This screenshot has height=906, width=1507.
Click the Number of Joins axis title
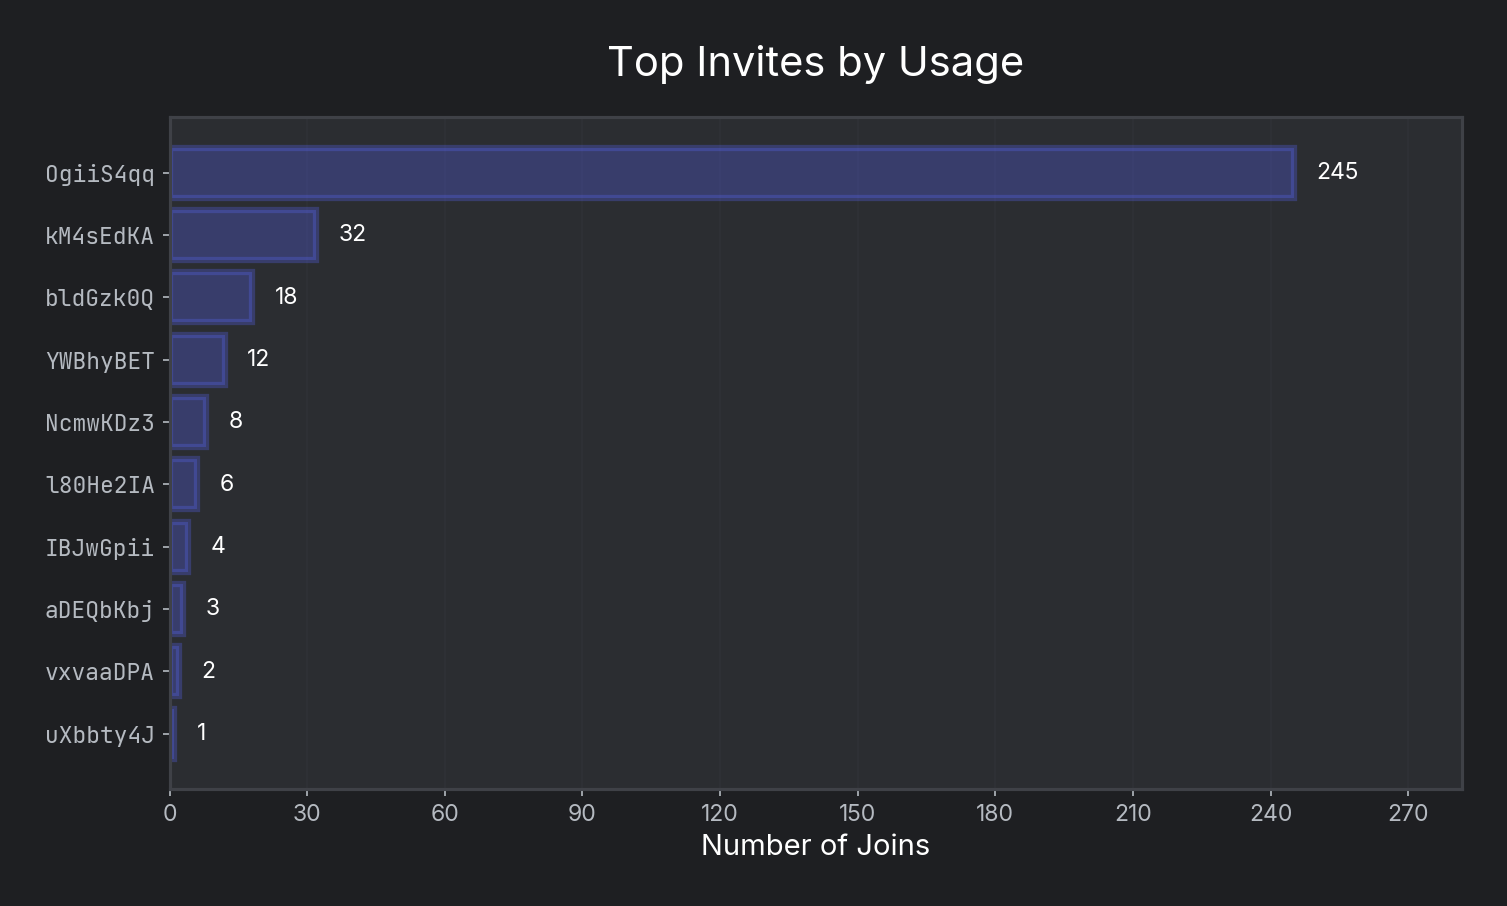point(815,846)
